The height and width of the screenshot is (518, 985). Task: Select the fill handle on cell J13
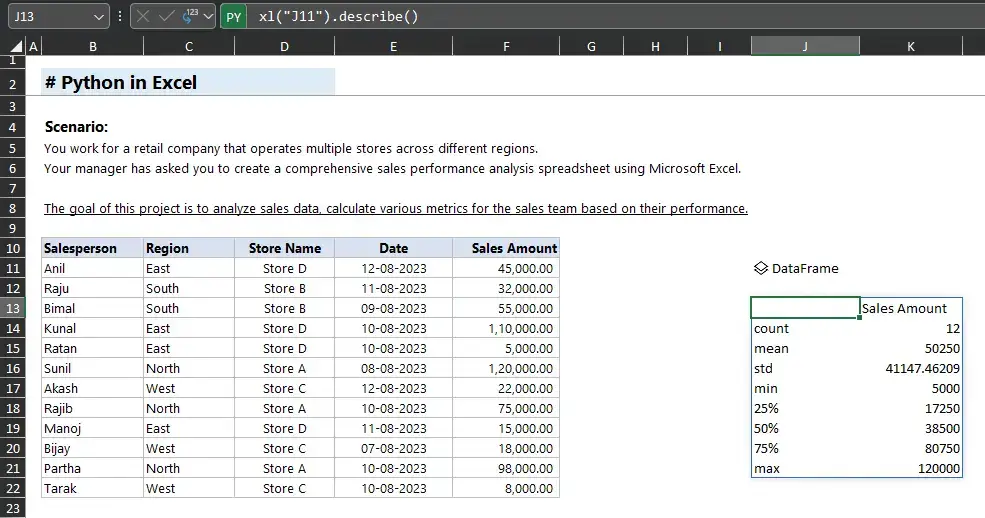click(859, 318)
